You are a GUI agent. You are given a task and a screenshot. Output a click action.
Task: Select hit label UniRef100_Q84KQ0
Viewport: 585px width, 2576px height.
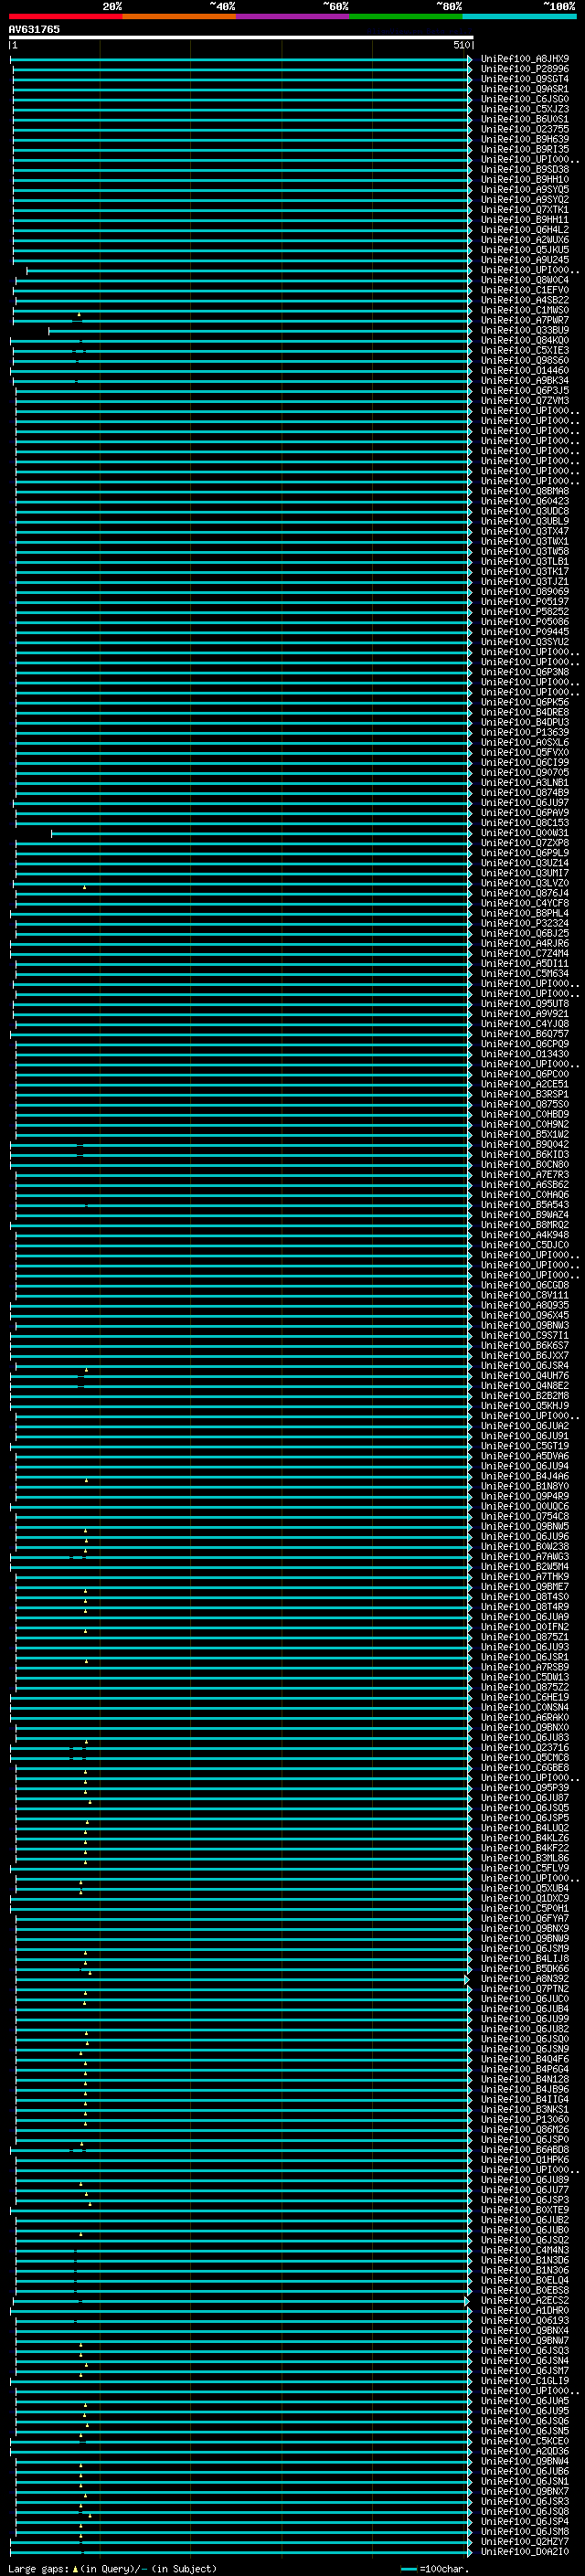(x=525, y=340)
